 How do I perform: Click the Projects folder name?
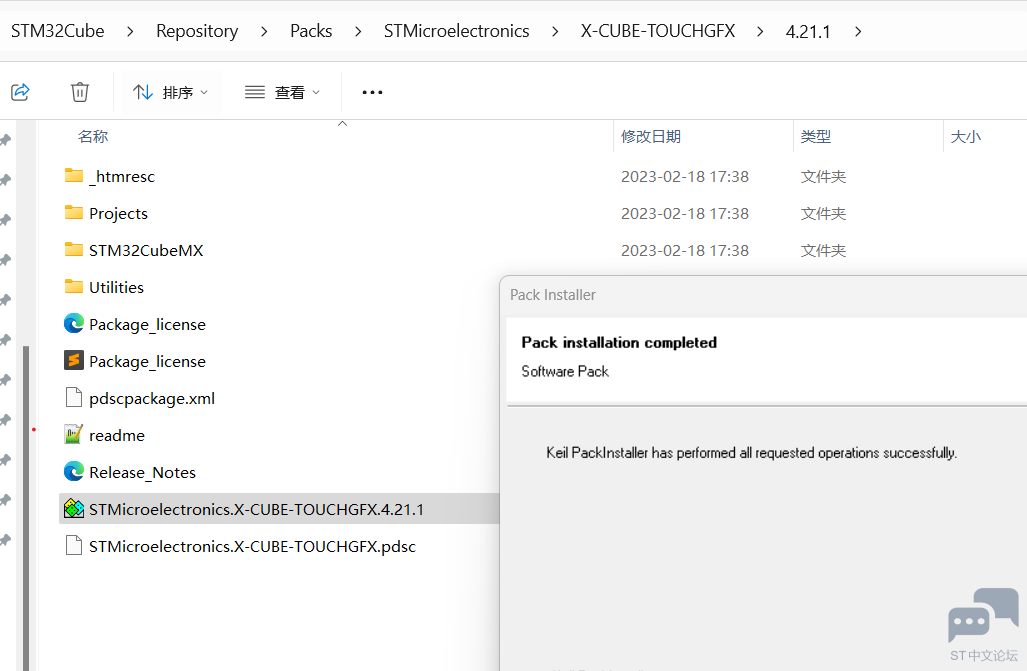(119, 214)
